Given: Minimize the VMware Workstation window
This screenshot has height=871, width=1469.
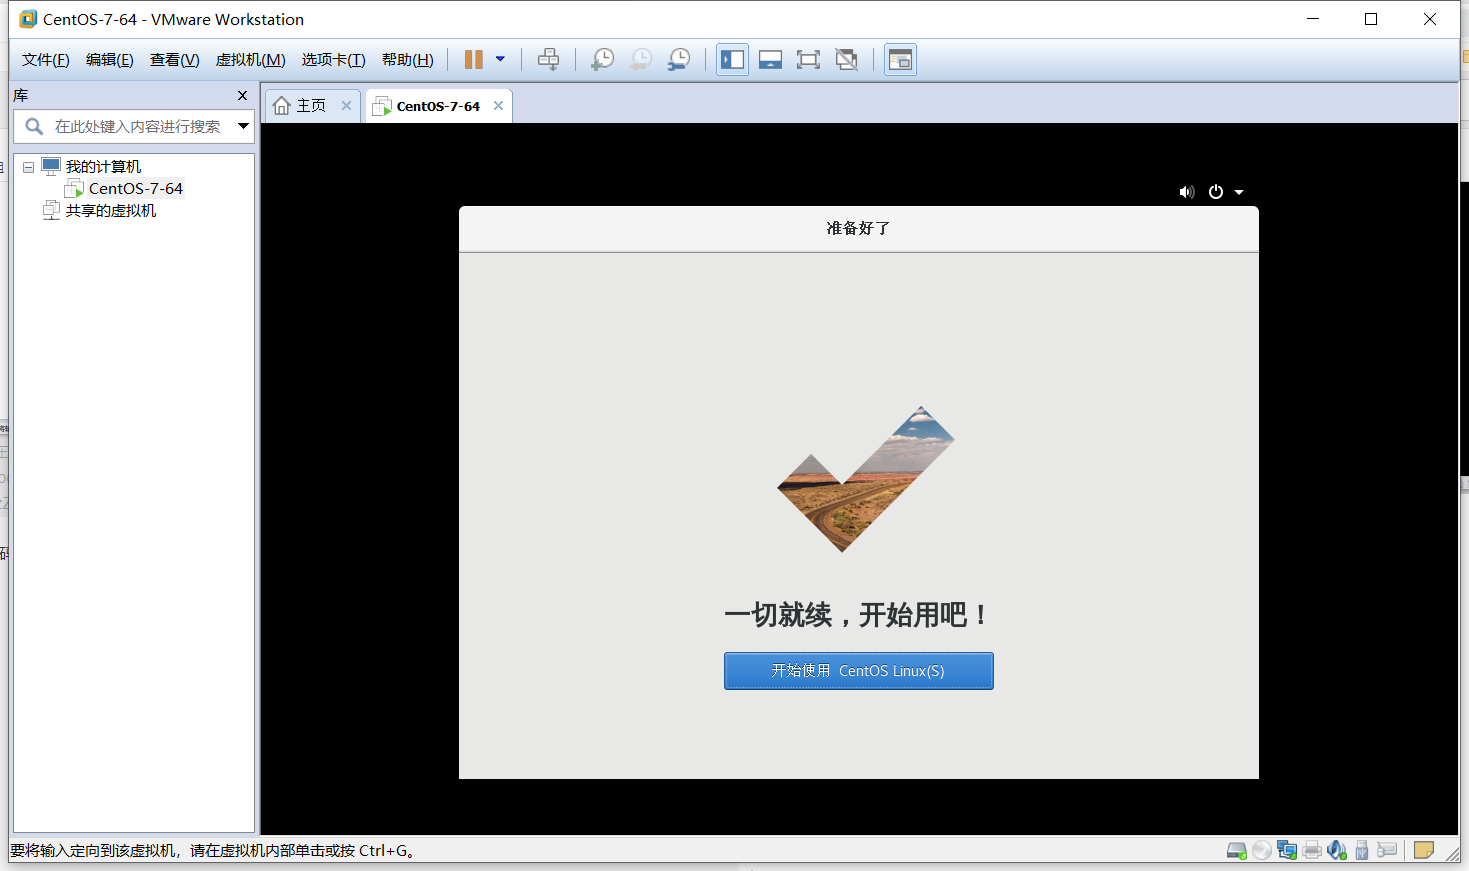Looking at the screenshot, I should point(1313,19).
